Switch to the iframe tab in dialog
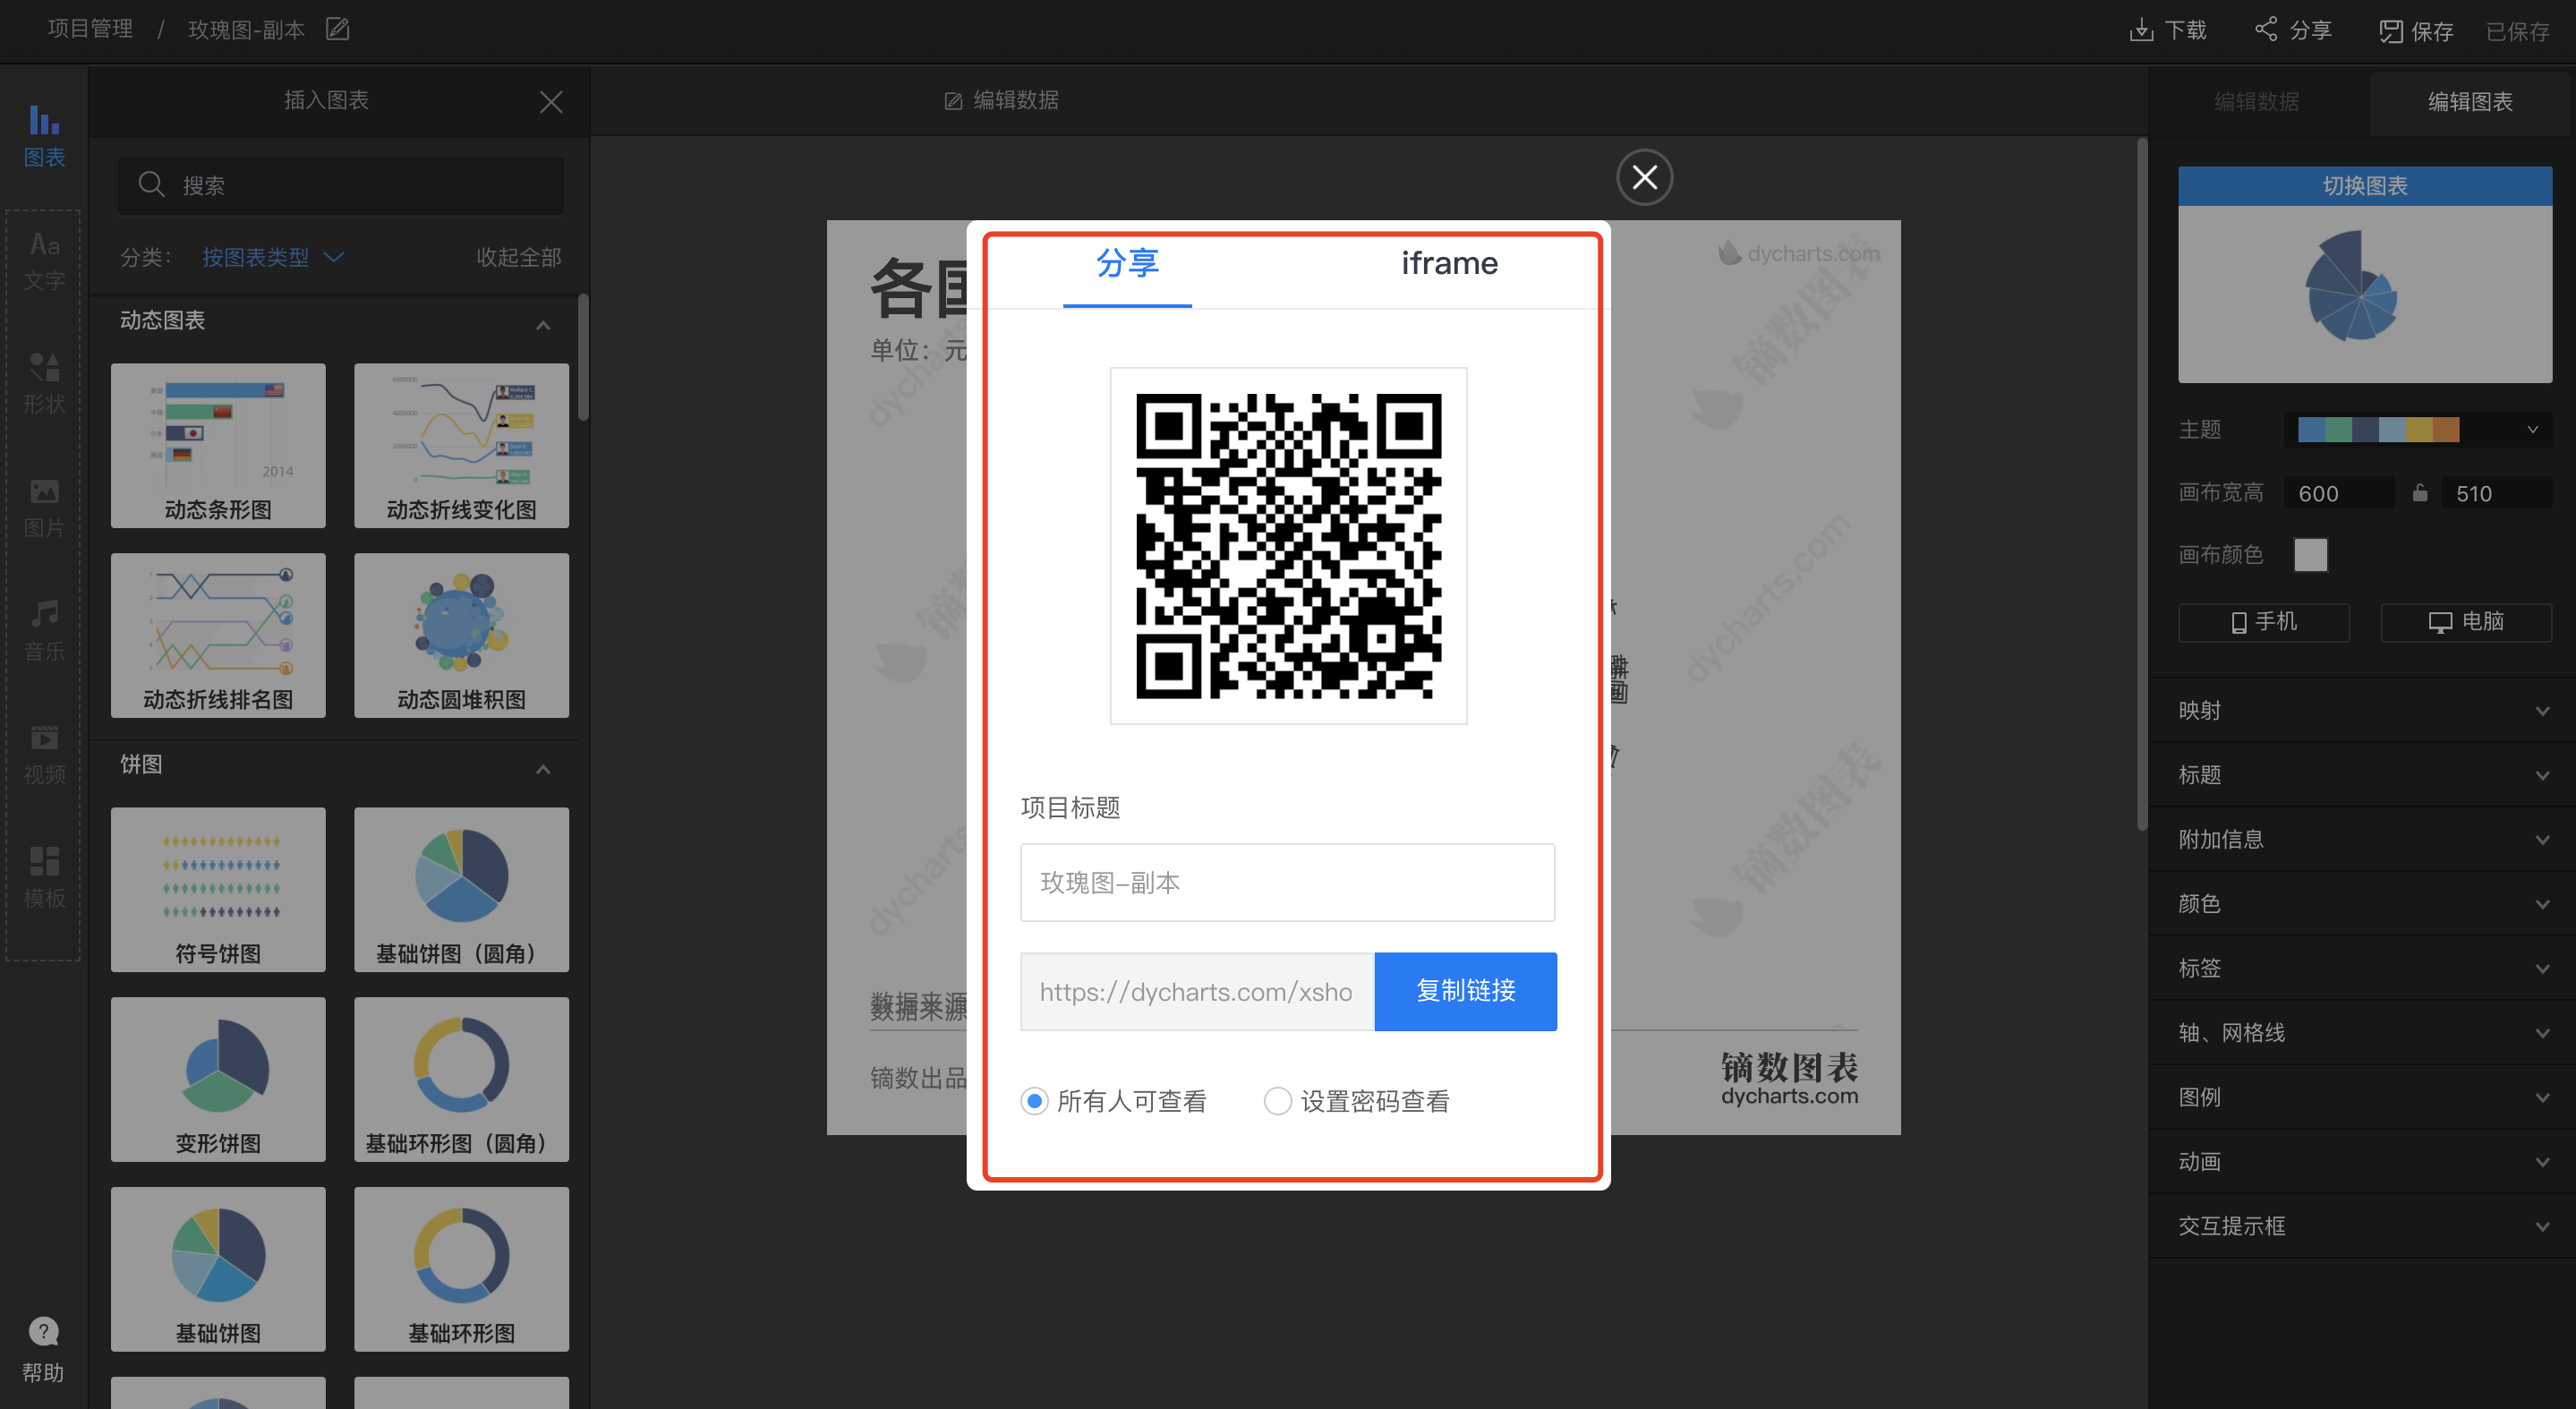 pyautogui.click(x=1449, y=263)
